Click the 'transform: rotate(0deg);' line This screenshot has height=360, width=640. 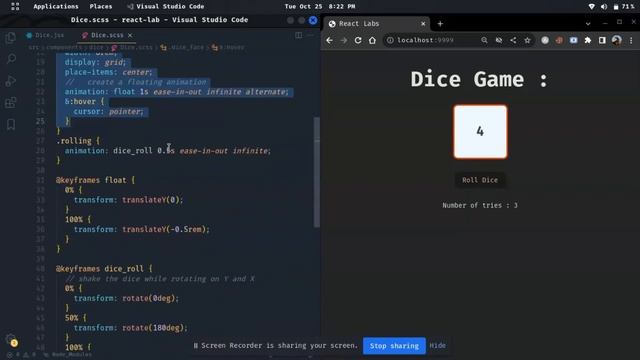click(x=126, y=298)
